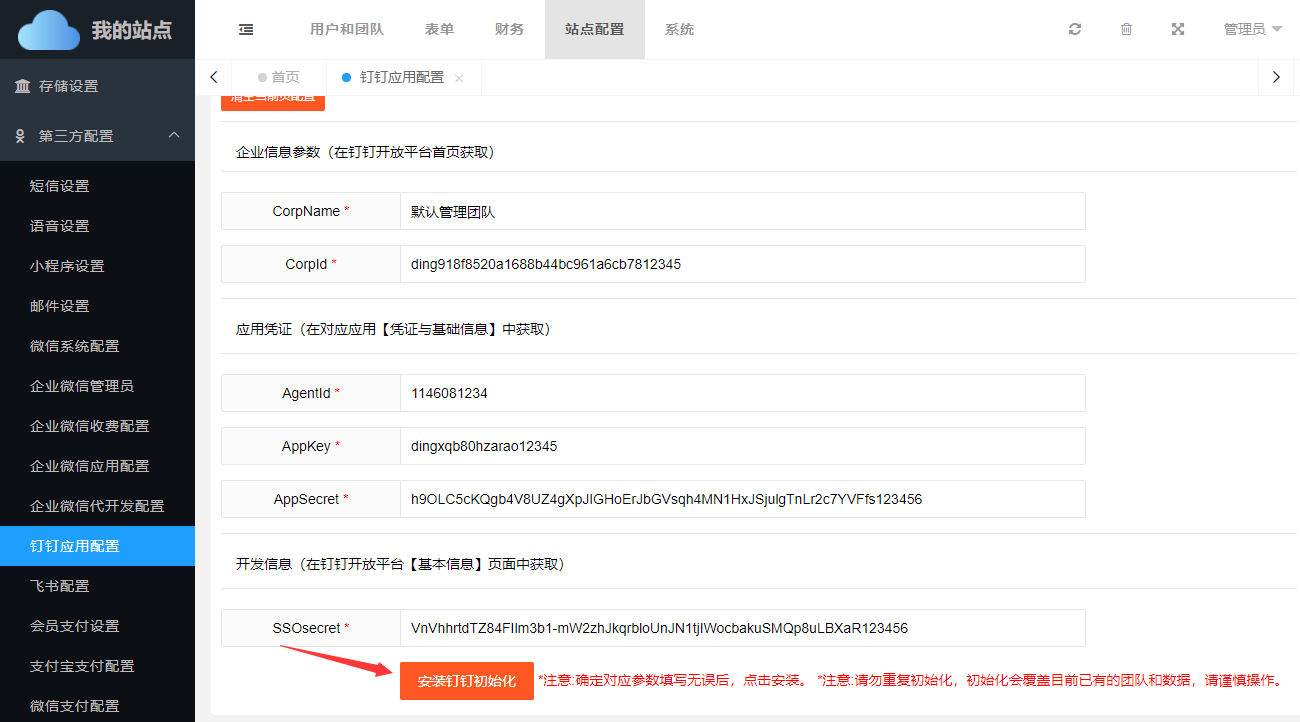This screenshot has width=1300, height=722.
Task: Select 企业微信应用配置 in the sidebar
Action: [x=89, y=466]
